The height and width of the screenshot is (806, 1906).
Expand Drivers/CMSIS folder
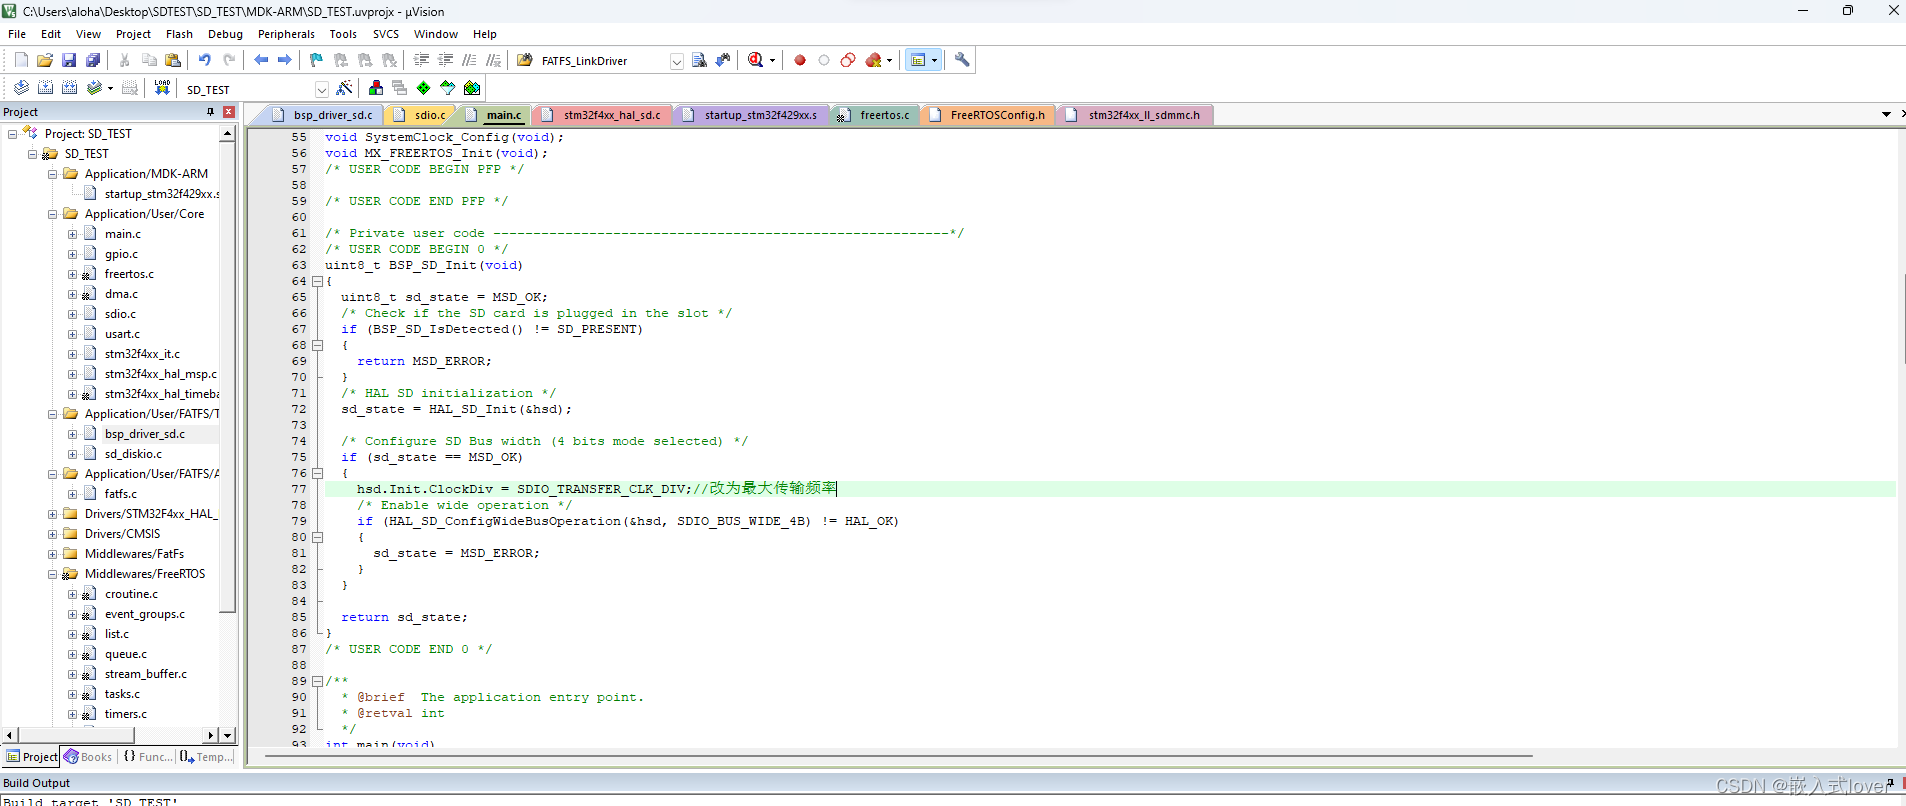[x=52, y=534]
